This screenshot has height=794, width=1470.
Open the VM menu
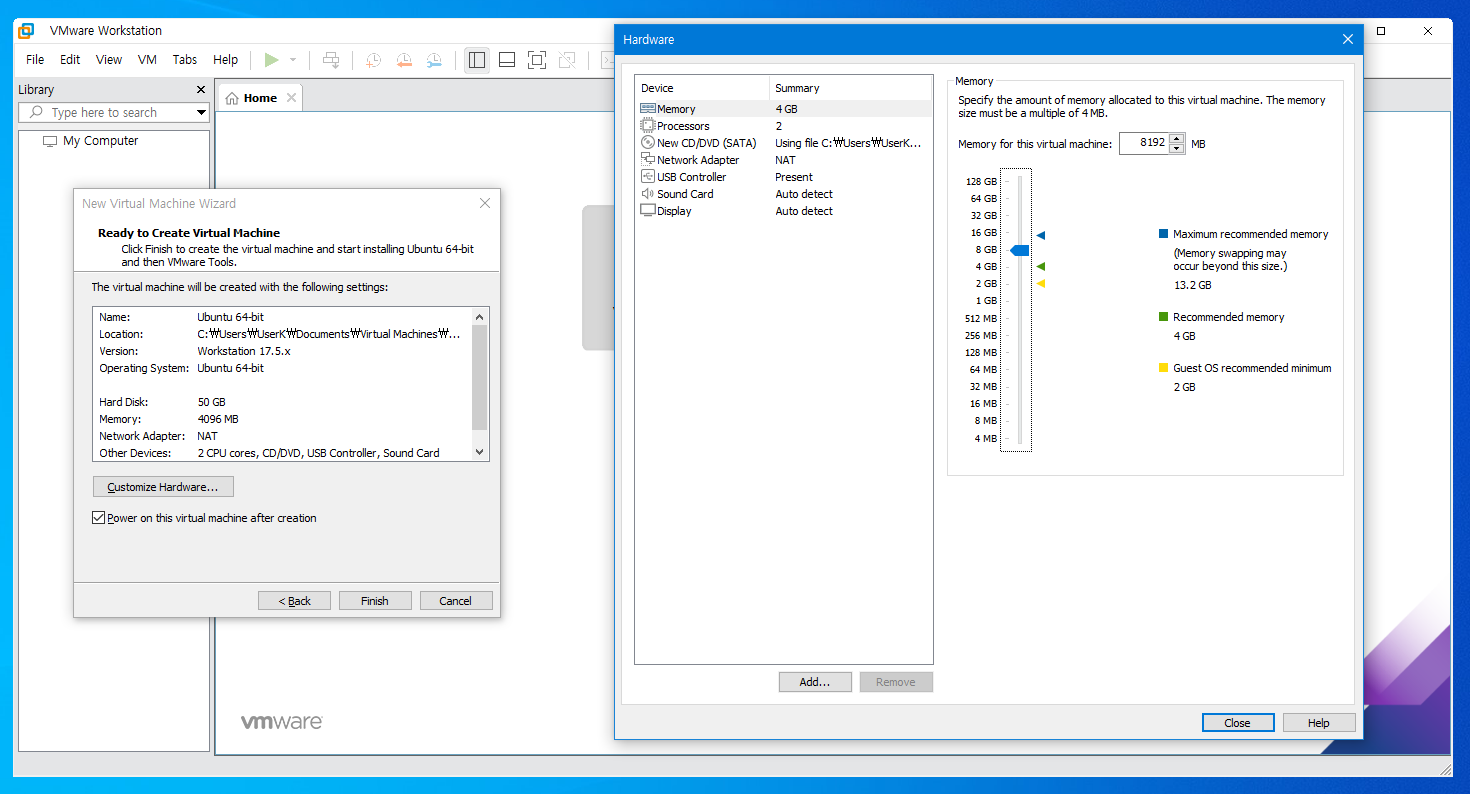click(147, 60)
